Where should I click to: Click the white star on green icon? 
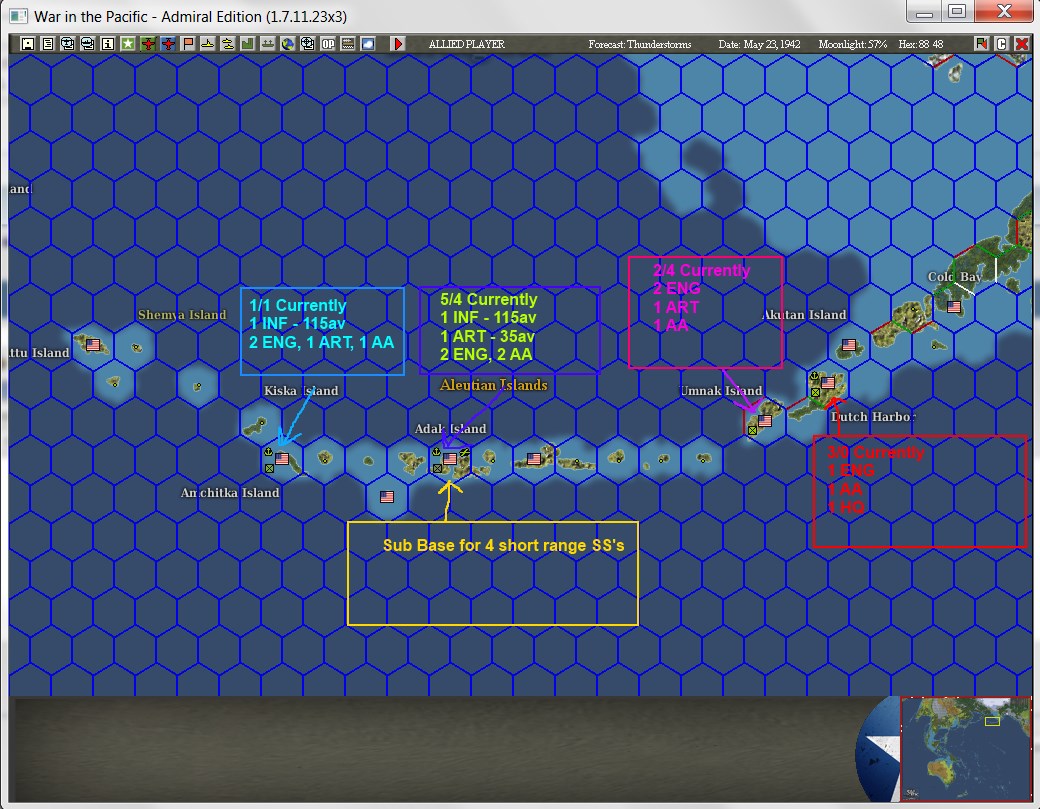coord(127,44)
